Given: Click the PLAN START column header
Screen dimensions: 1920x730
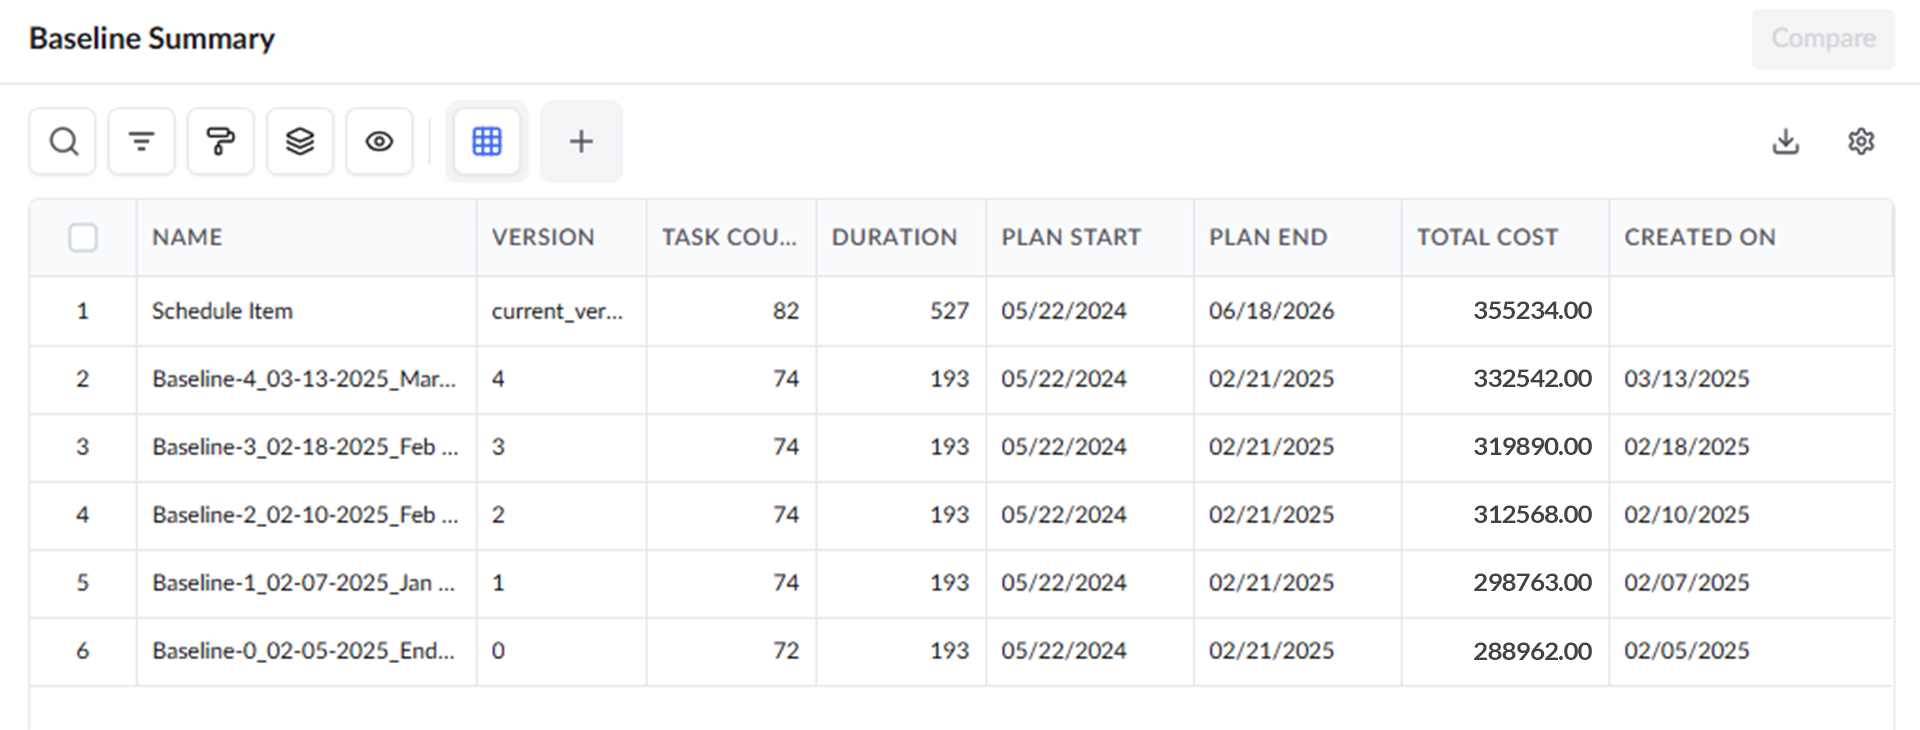Looking at the screenshot, I should tap(1071, 237).
